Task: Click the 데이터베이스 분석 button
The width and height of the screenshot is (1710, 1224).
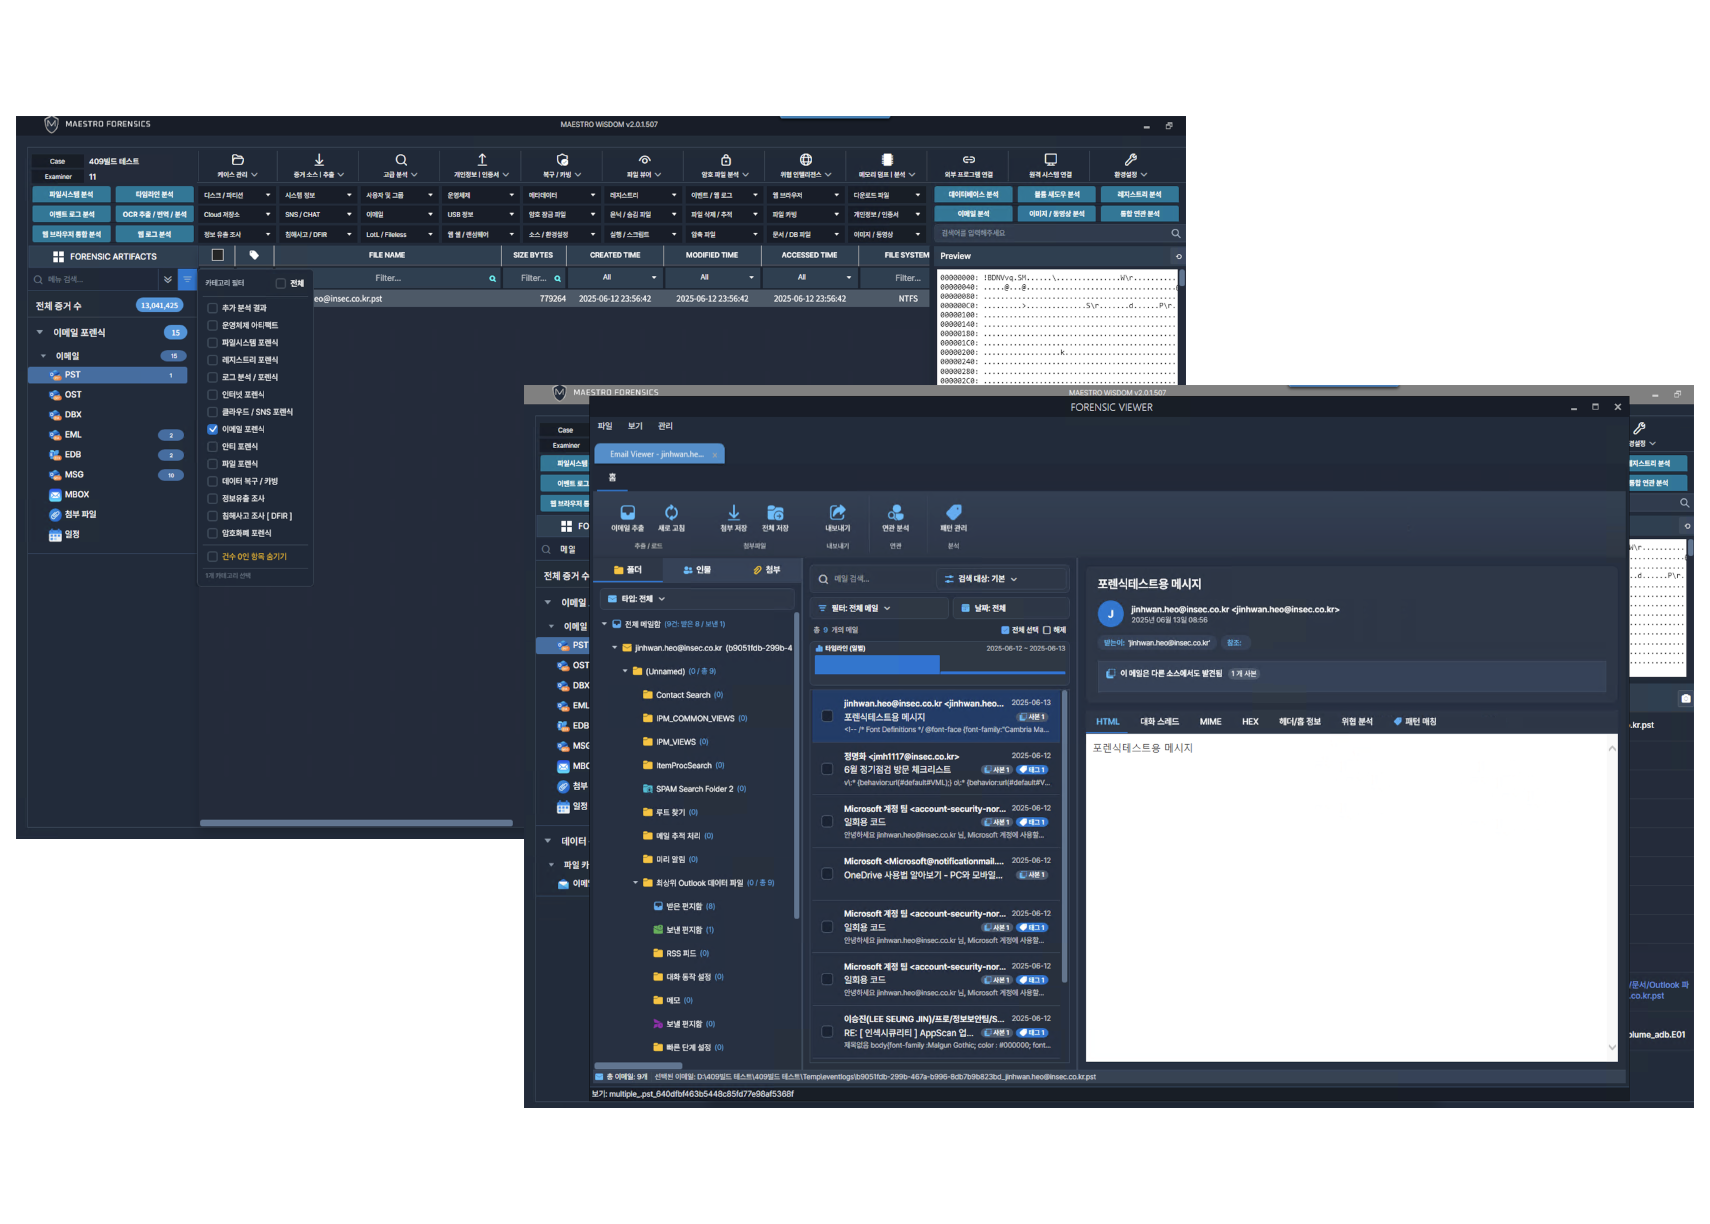Action: tap(973, 195)
